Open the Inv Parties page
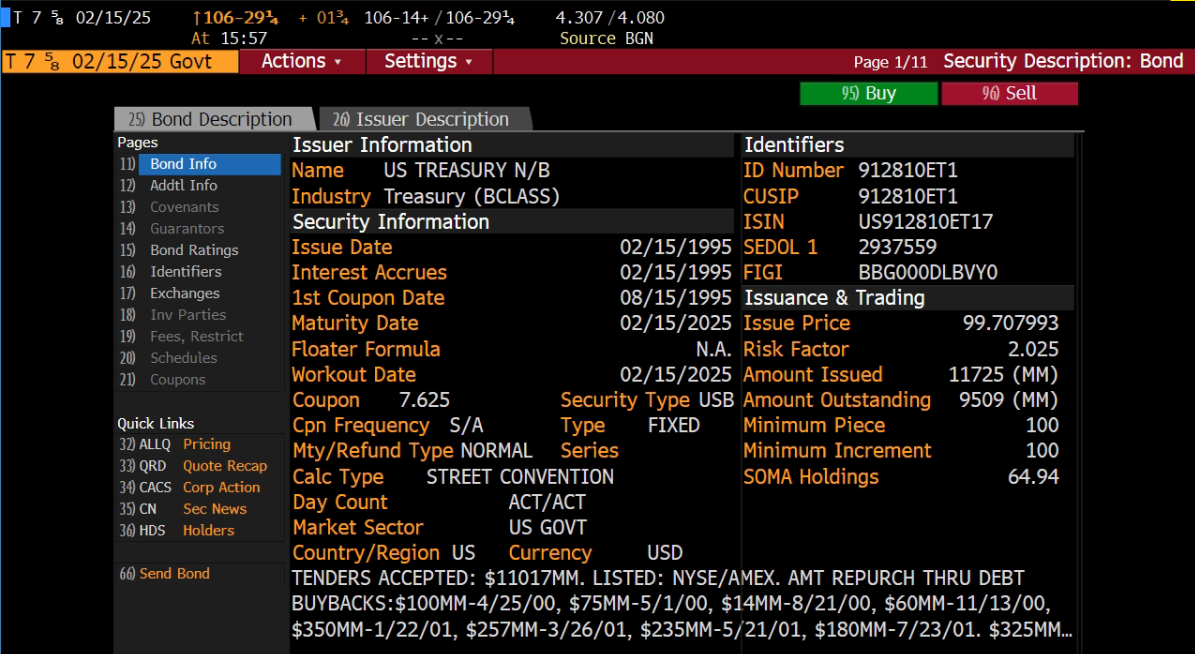The height and width of the screenshot is (654, 1195). (187, 314)
